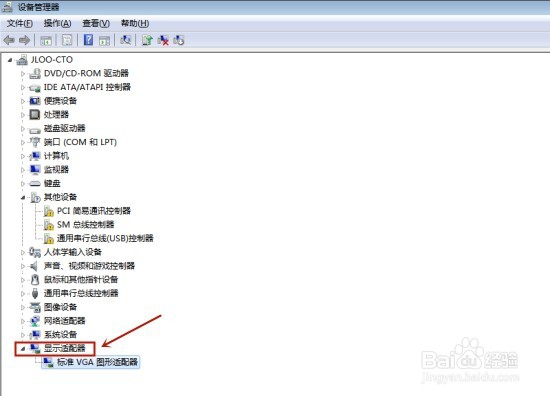This screenshot has width=550, height=396.
Task: Select the 计算机 category label
Action: click(x=56, y=156)
